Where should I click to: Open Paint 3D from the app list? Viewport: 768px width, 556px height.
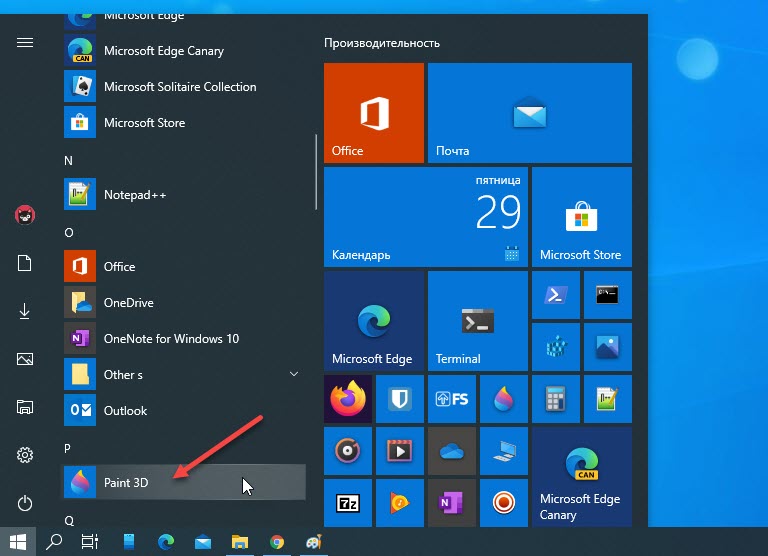click(184, 483)
